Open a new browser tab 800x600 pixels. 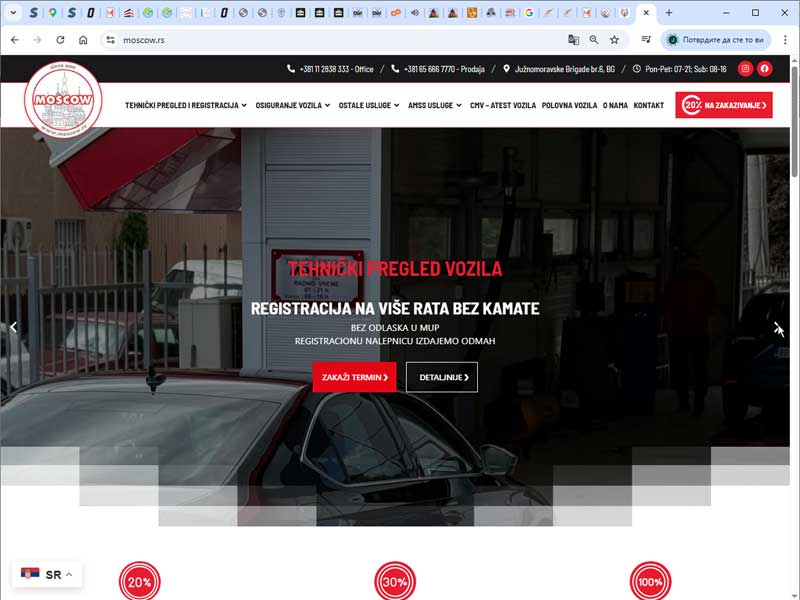[x=669, y=13]
